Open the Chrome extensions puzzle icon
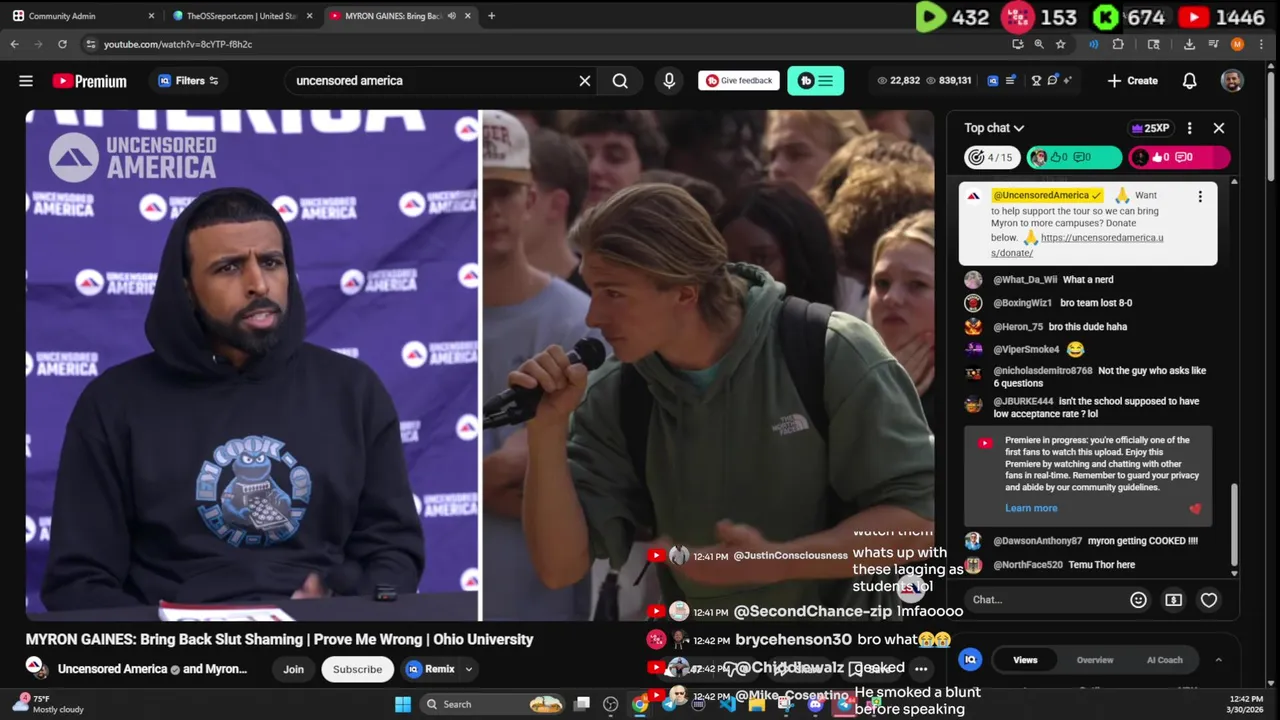The width and height of the screenshot is (1280, 720). coord(1118,44)
